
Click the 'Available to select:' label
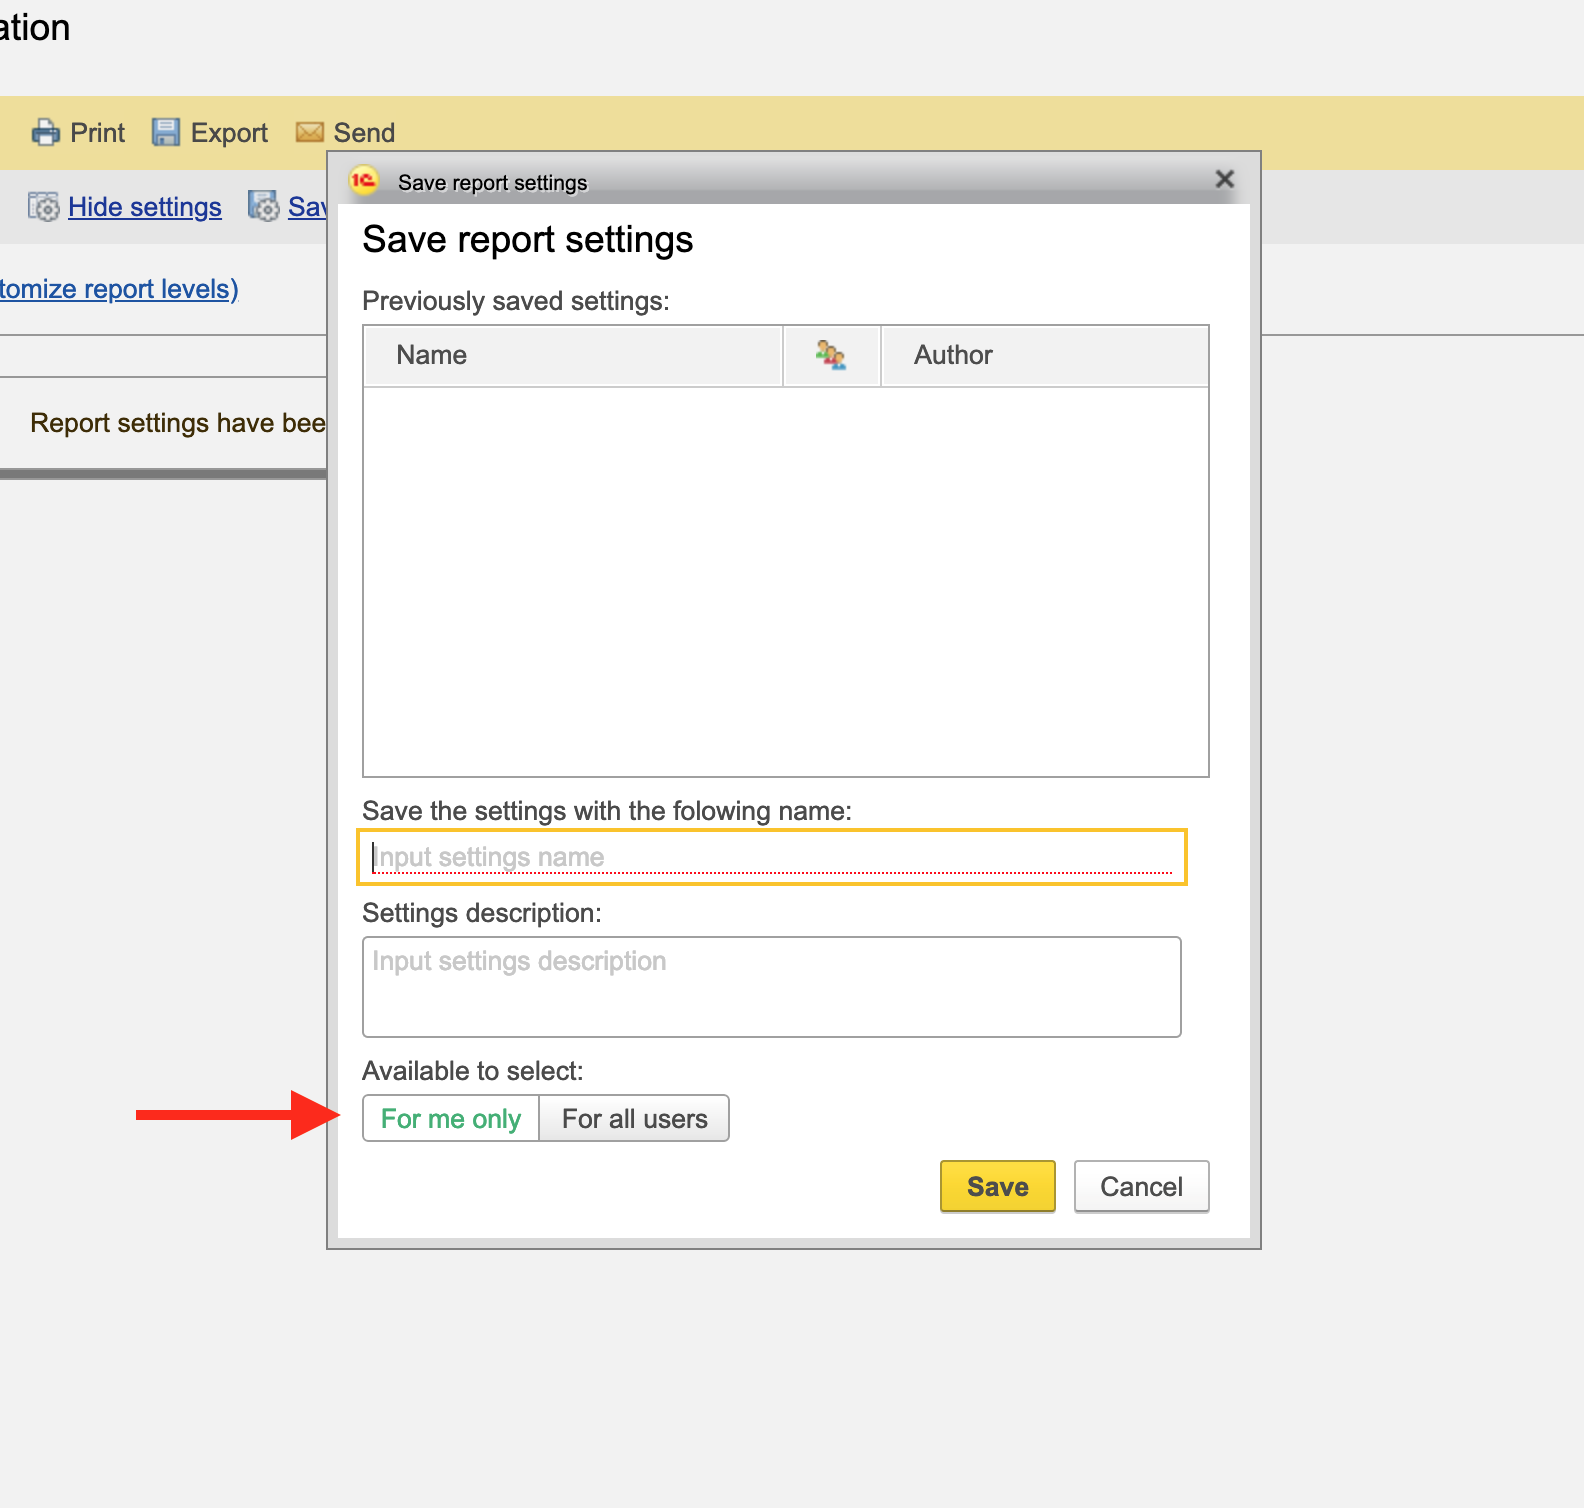tap(473, 1071)
